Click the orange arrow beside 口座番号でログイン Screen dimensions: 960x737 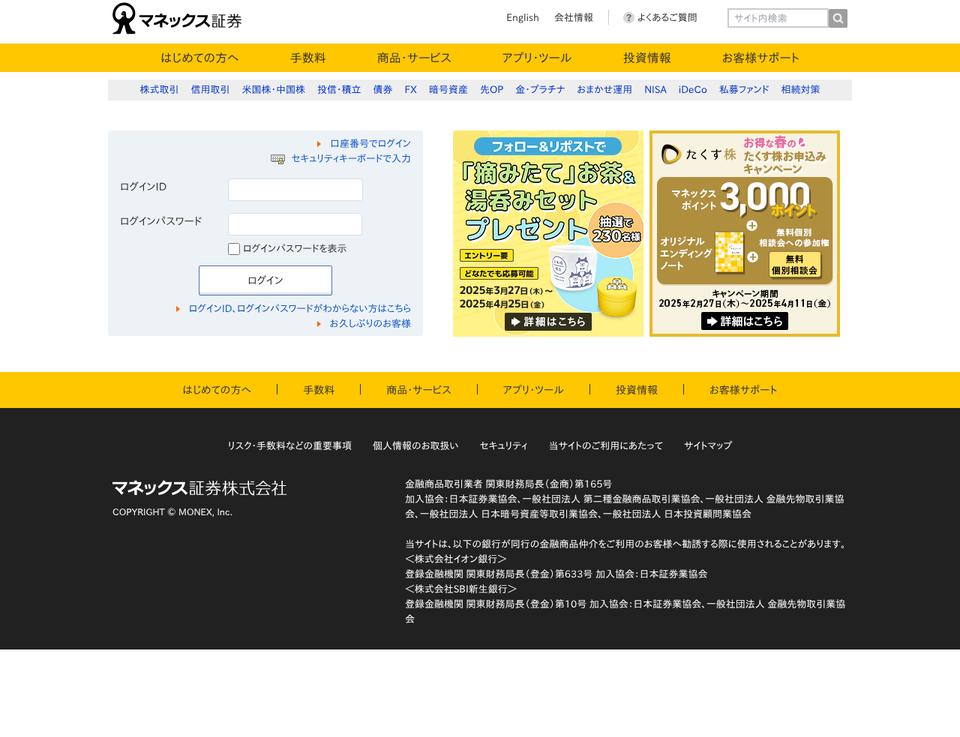(x=318, y=143)
